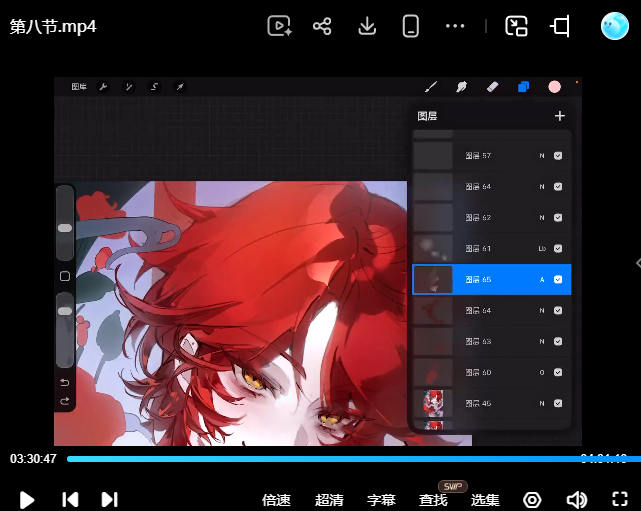Image resolution: width=641 pixels, height=511 pixels.
Task: Open blend mode N of layer 62
Action: (x=542, y=217)
